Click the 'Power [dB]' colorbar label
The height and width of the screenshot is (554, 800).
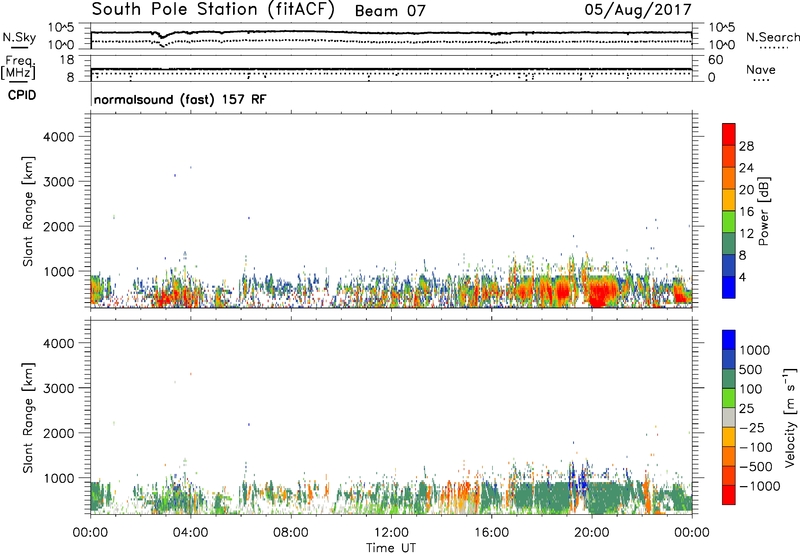764,211
